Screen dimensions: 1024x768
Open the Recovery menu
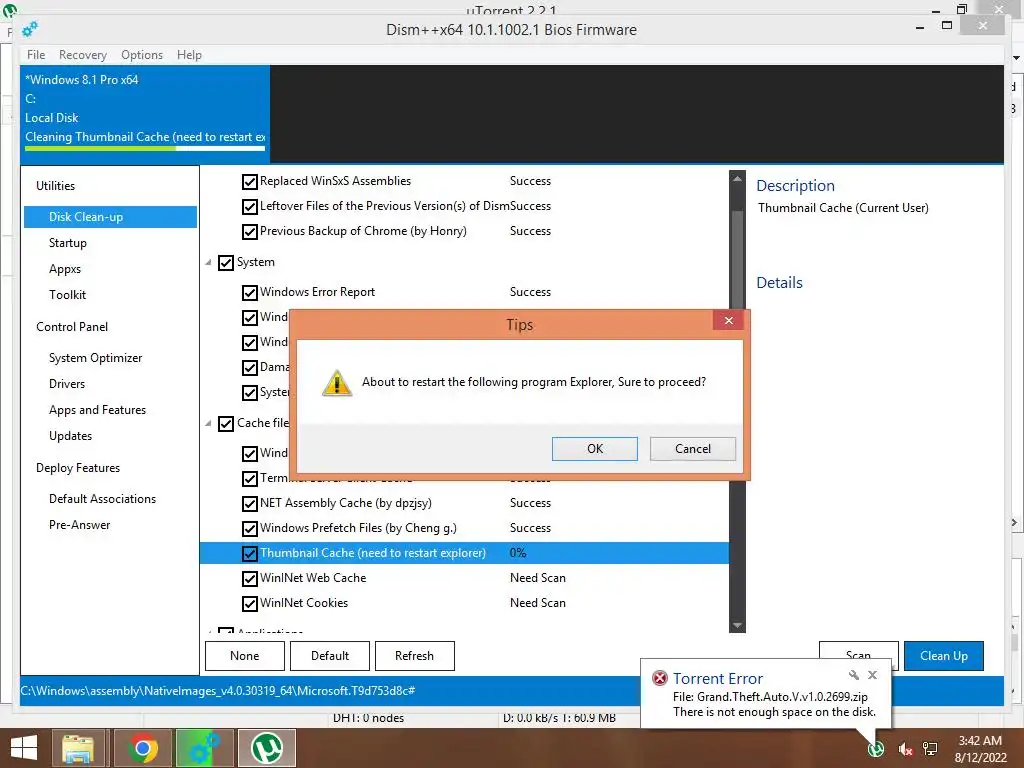82,55
